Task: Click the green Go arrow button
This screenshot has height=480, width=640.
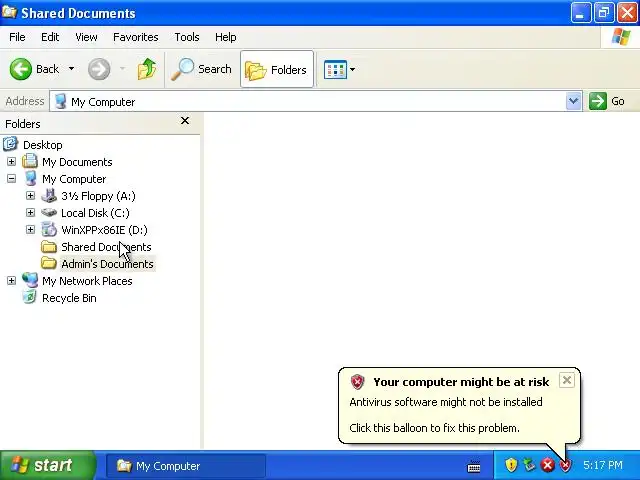Action: tap(598, 101)
